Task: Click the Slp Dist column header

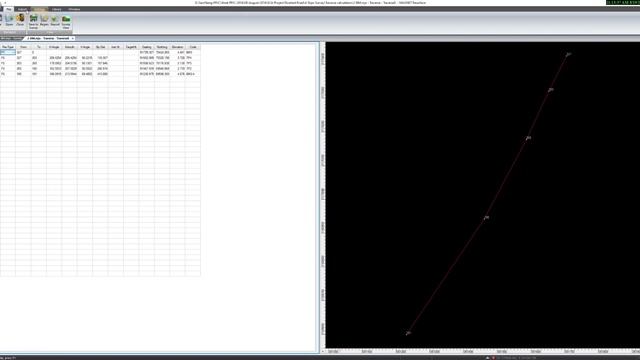Action: click(100, 47)
